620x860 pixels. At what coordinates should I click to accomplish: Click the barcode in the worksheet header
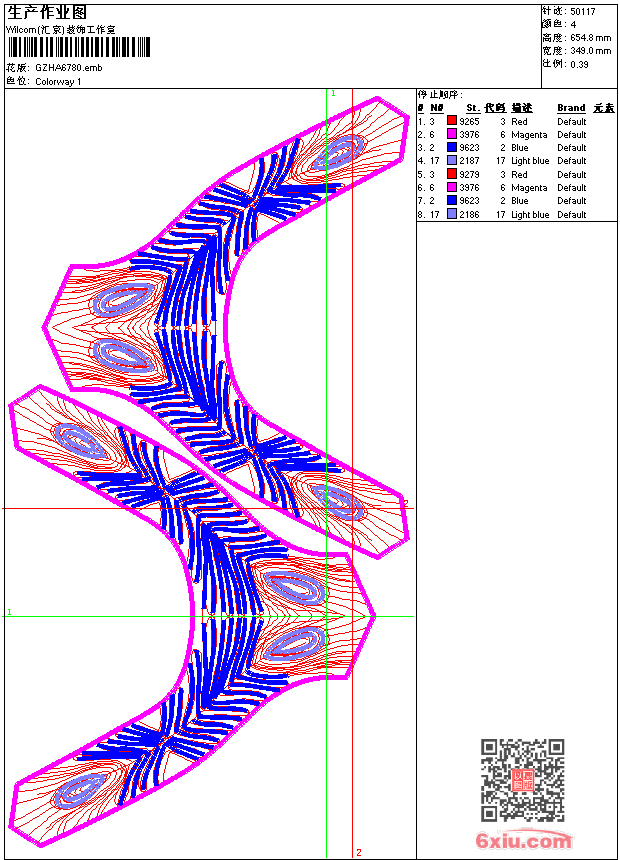(78, 47)
